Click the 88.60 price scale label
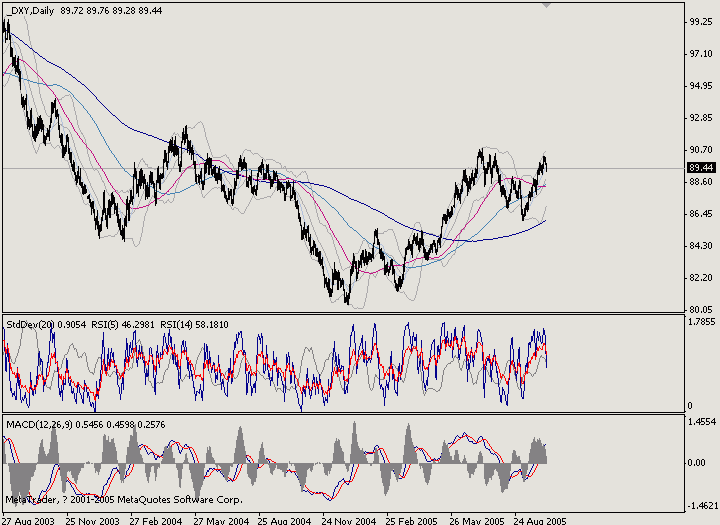 pyautogui.click(x=701, y=182)
